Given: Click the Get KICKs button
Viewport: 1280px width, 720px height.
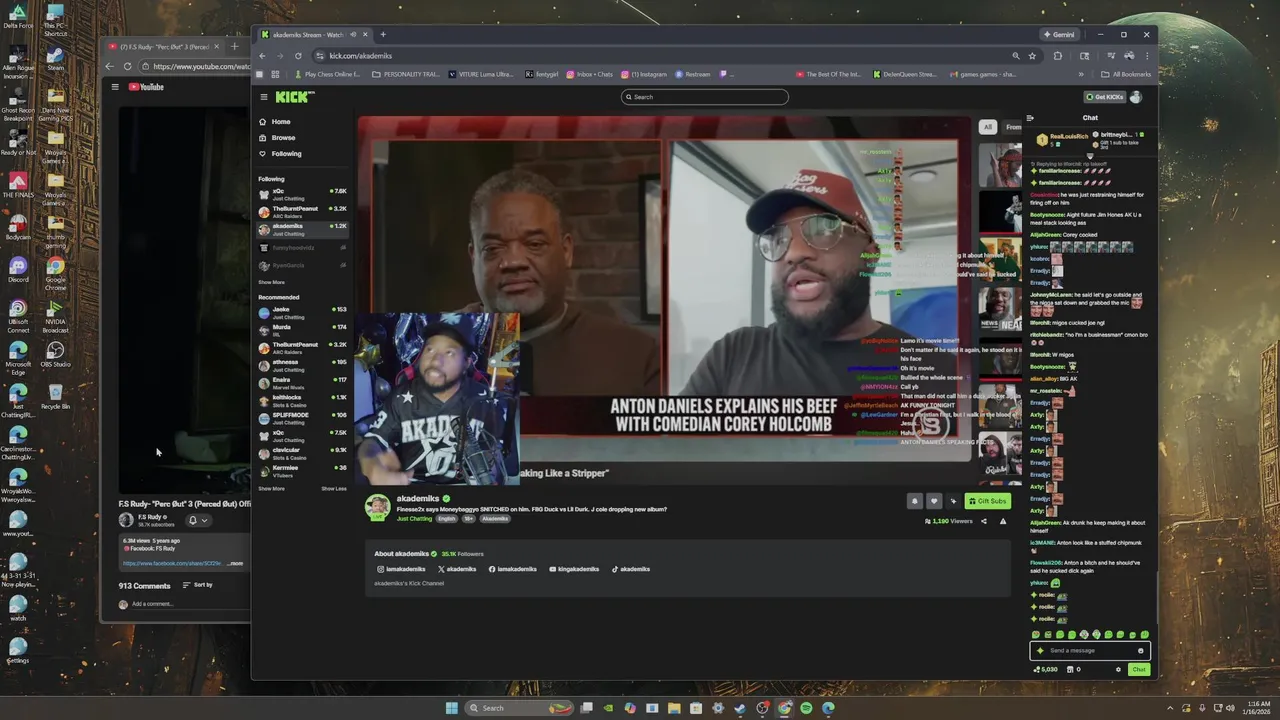Looking at the screenshot, I should click(1104, 97).
